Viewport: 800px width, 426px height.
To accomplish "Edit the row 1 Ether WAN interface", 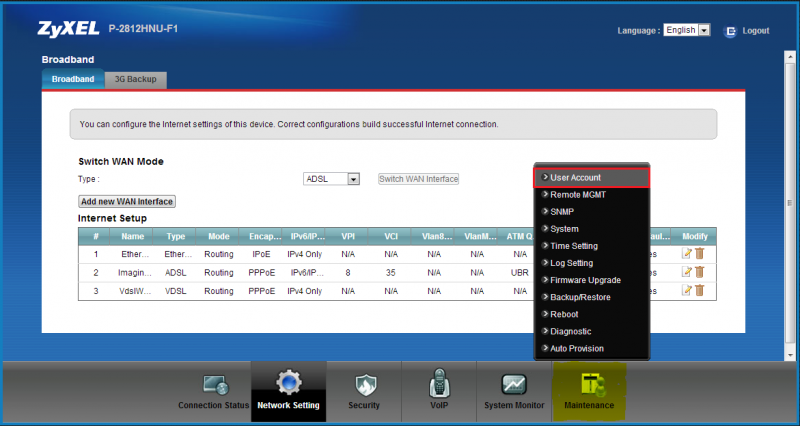I will pos(687,254).
